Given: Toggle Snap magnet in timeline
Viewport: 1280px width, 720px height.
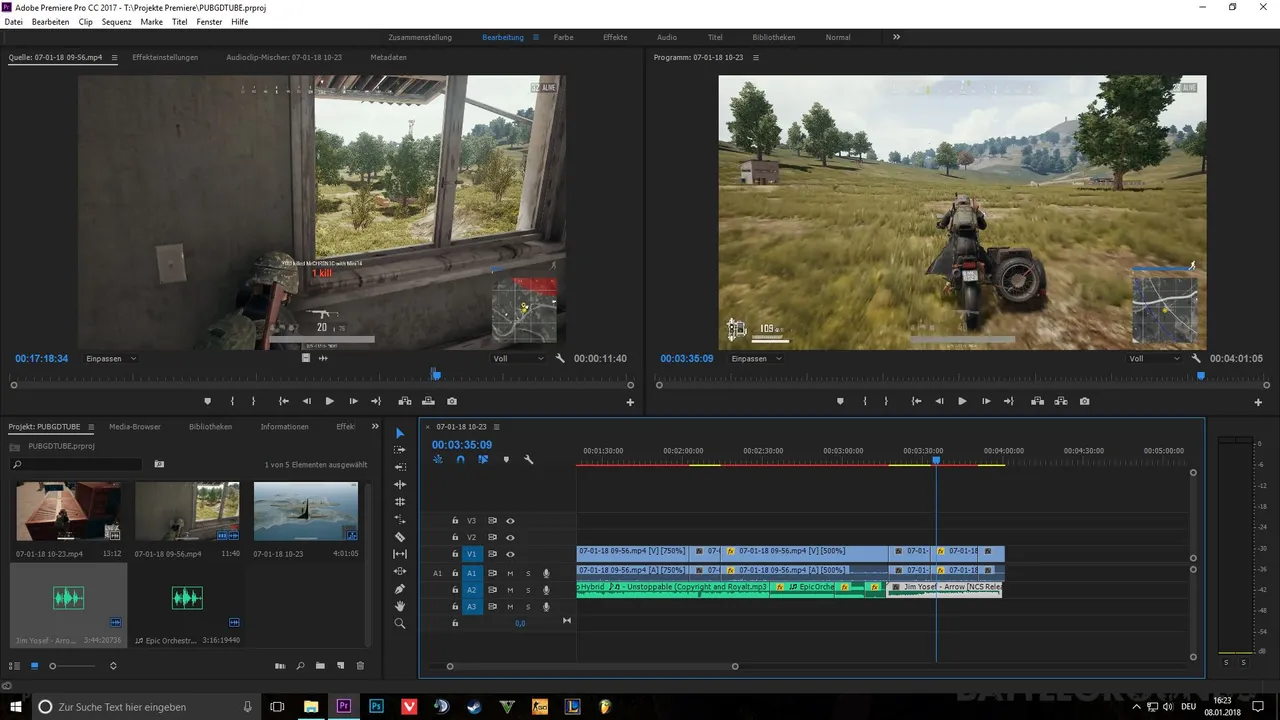Looking at the screenshot, I should tap(460, 460).
